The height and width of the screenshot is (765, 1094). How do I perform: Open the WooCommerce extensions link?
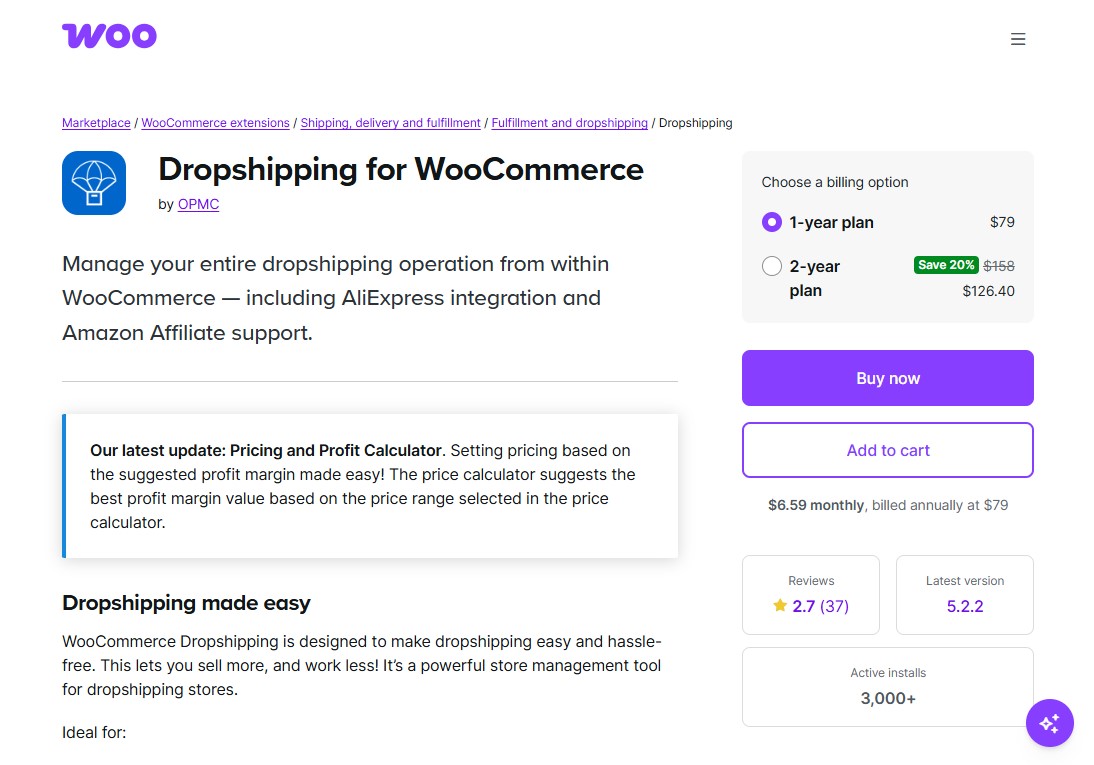point(215,122)
